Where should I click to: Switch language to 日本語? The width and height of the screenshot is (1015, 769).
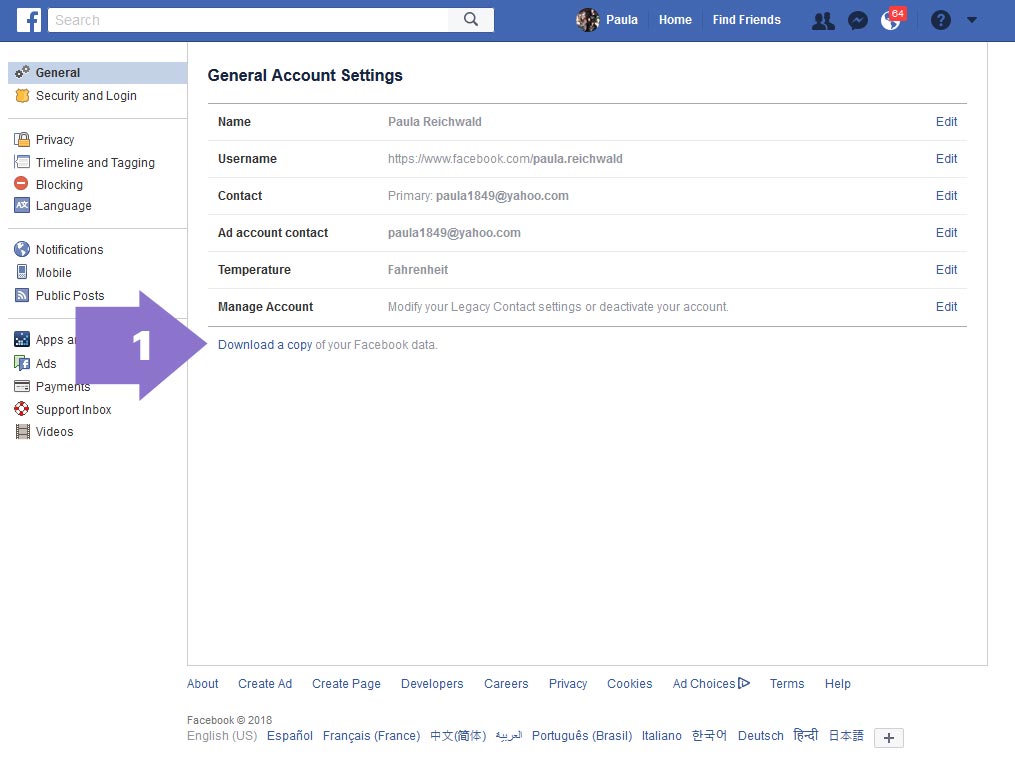pos(846,735)
